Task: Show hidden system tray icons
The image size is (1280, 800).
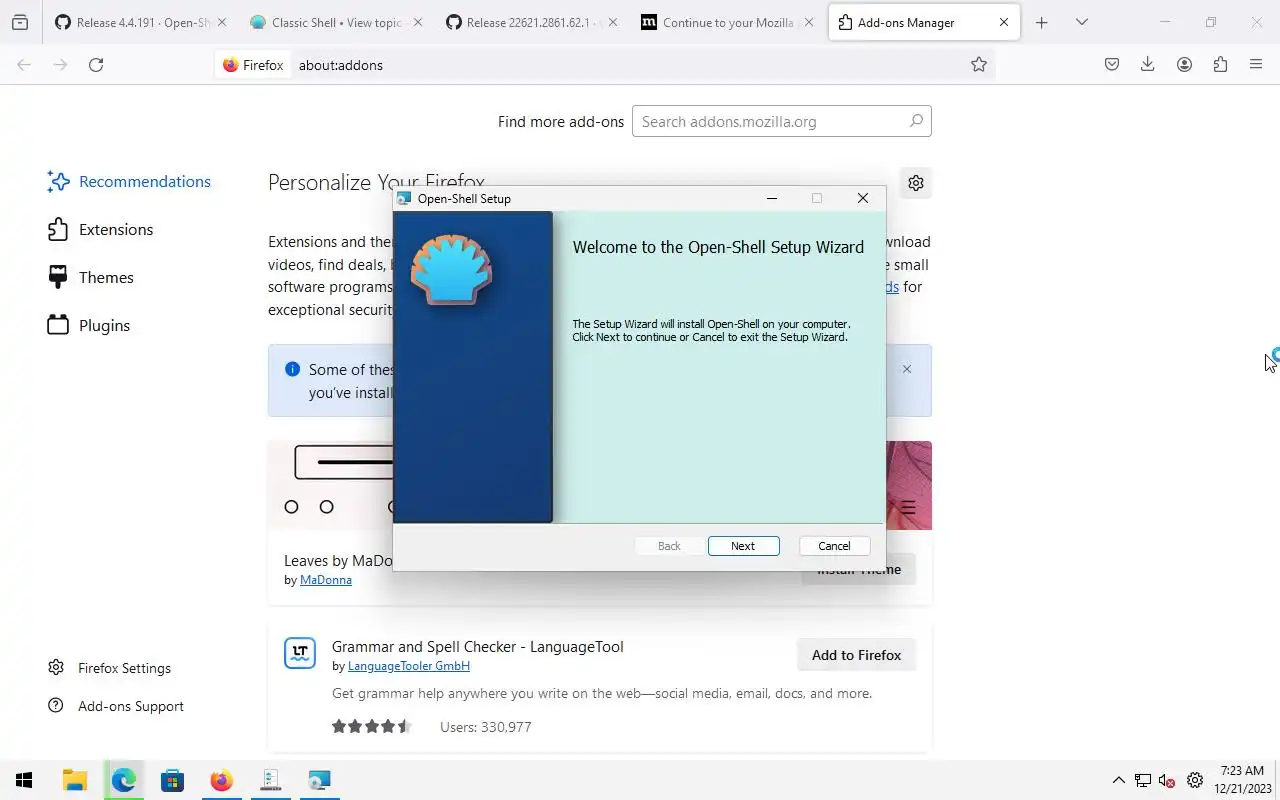Action: [1118, 781]
